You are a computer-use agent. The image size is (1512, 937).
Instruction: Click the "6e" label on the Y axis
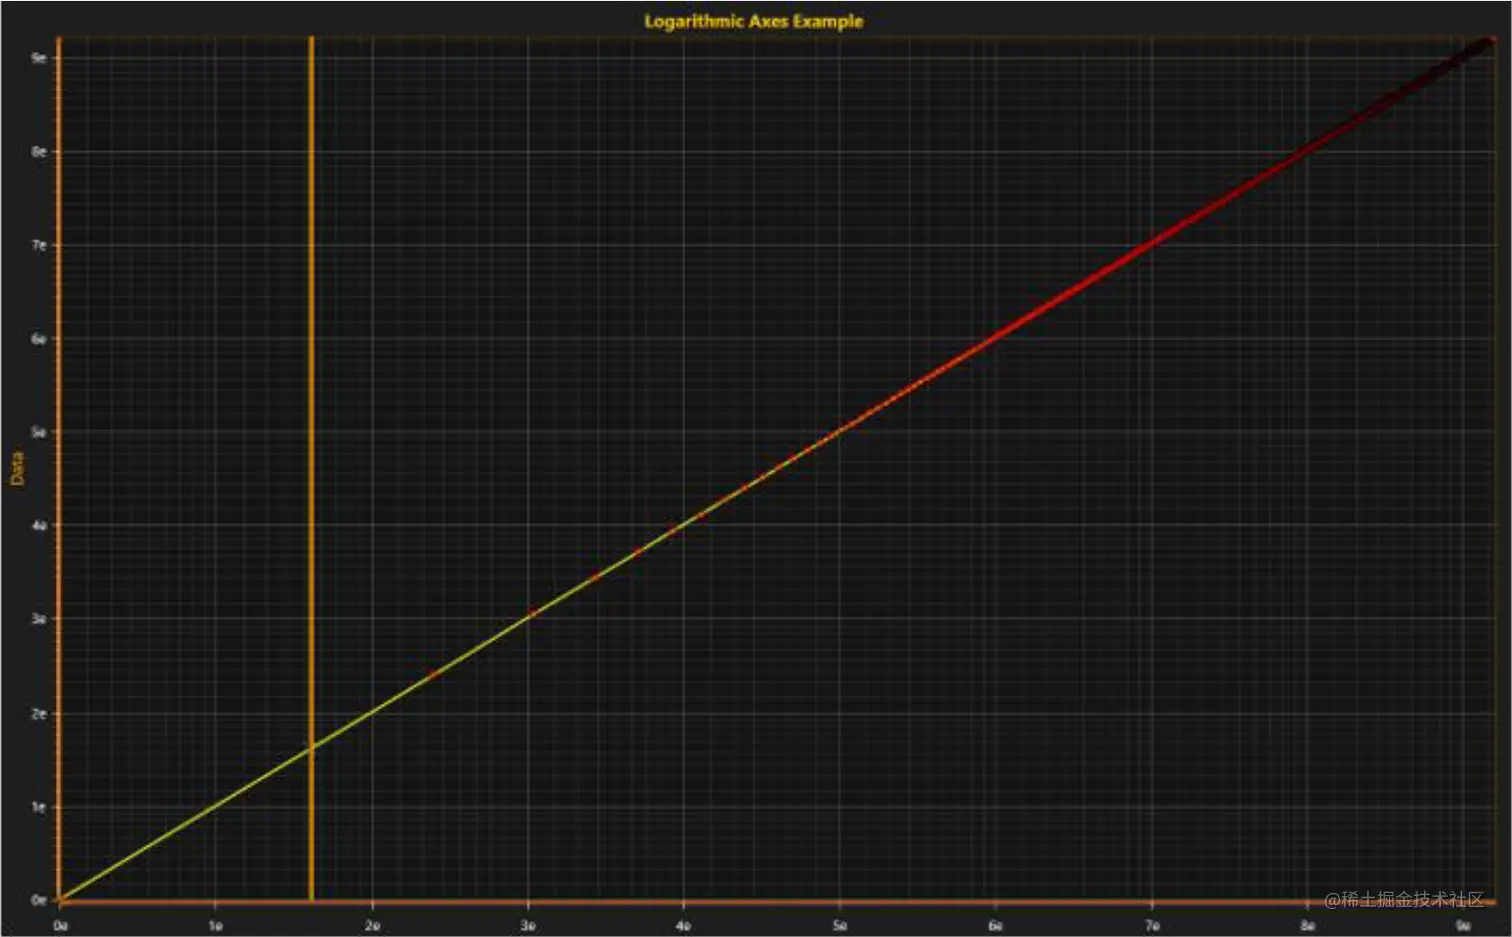tap(39, 339)
